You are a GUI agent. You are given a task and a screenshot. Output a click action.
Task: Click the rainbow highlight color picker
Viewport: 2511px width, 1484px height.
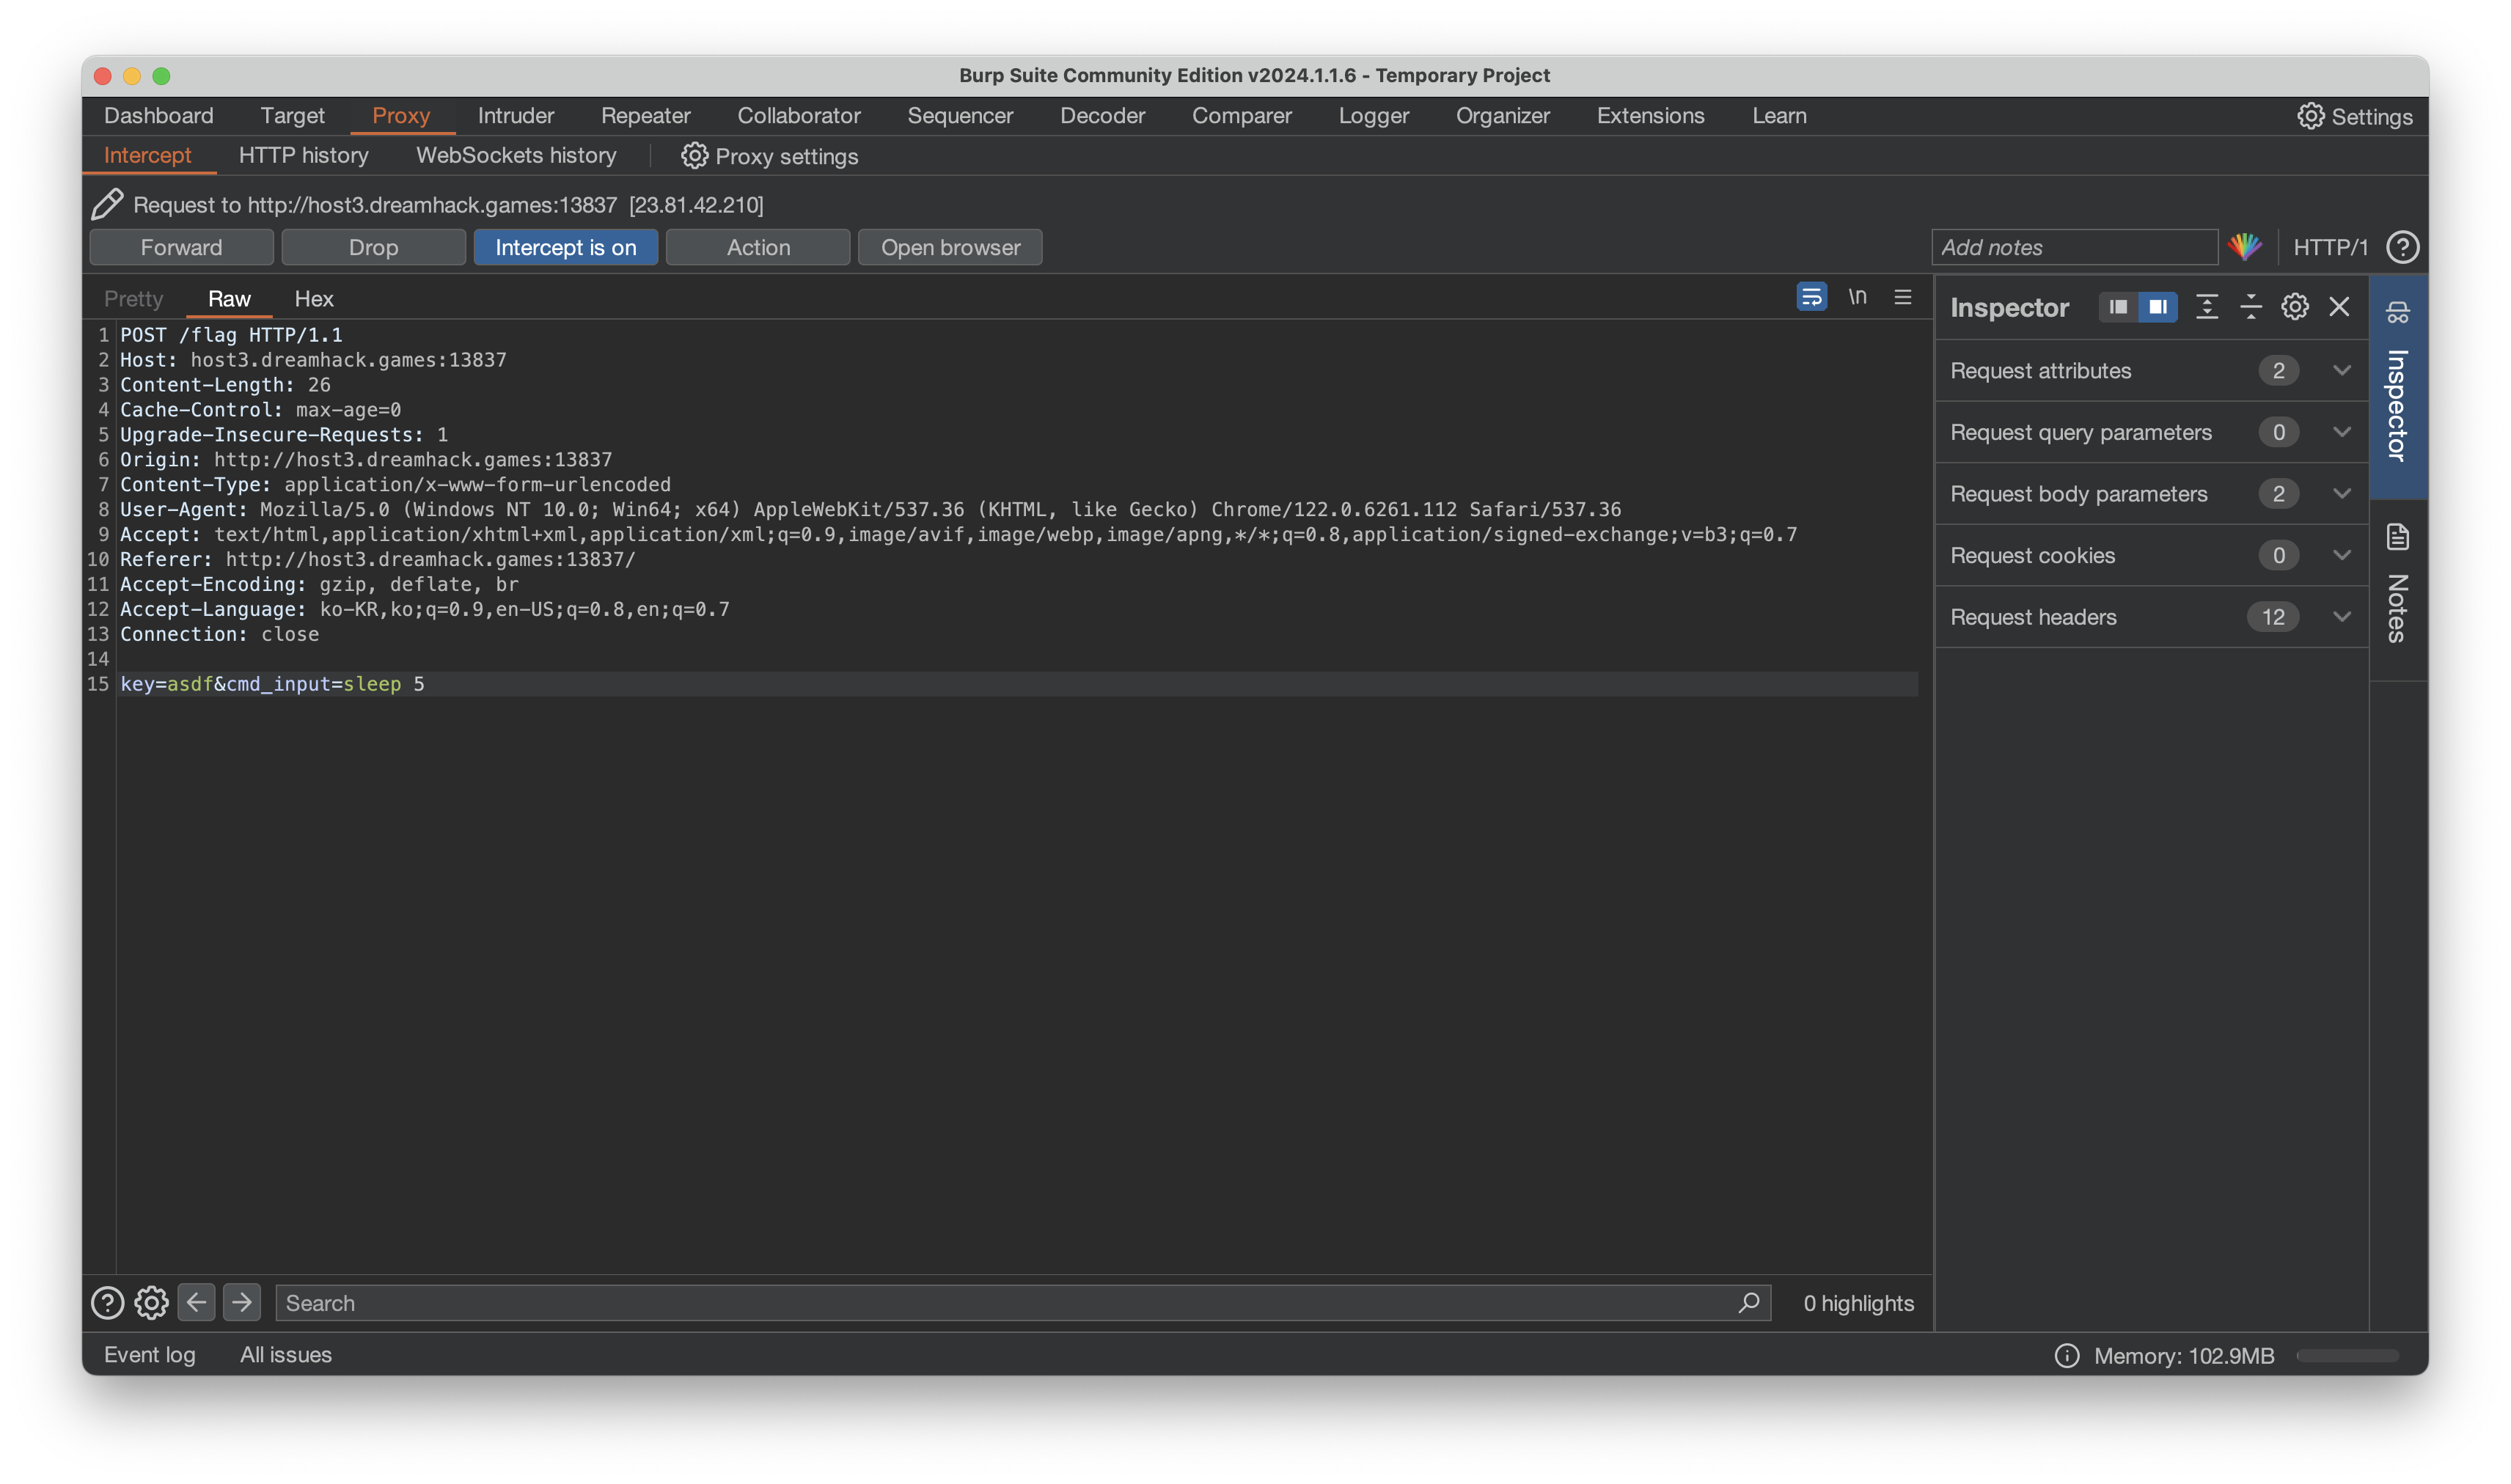pyautogui.click(x=2245, y=247)
